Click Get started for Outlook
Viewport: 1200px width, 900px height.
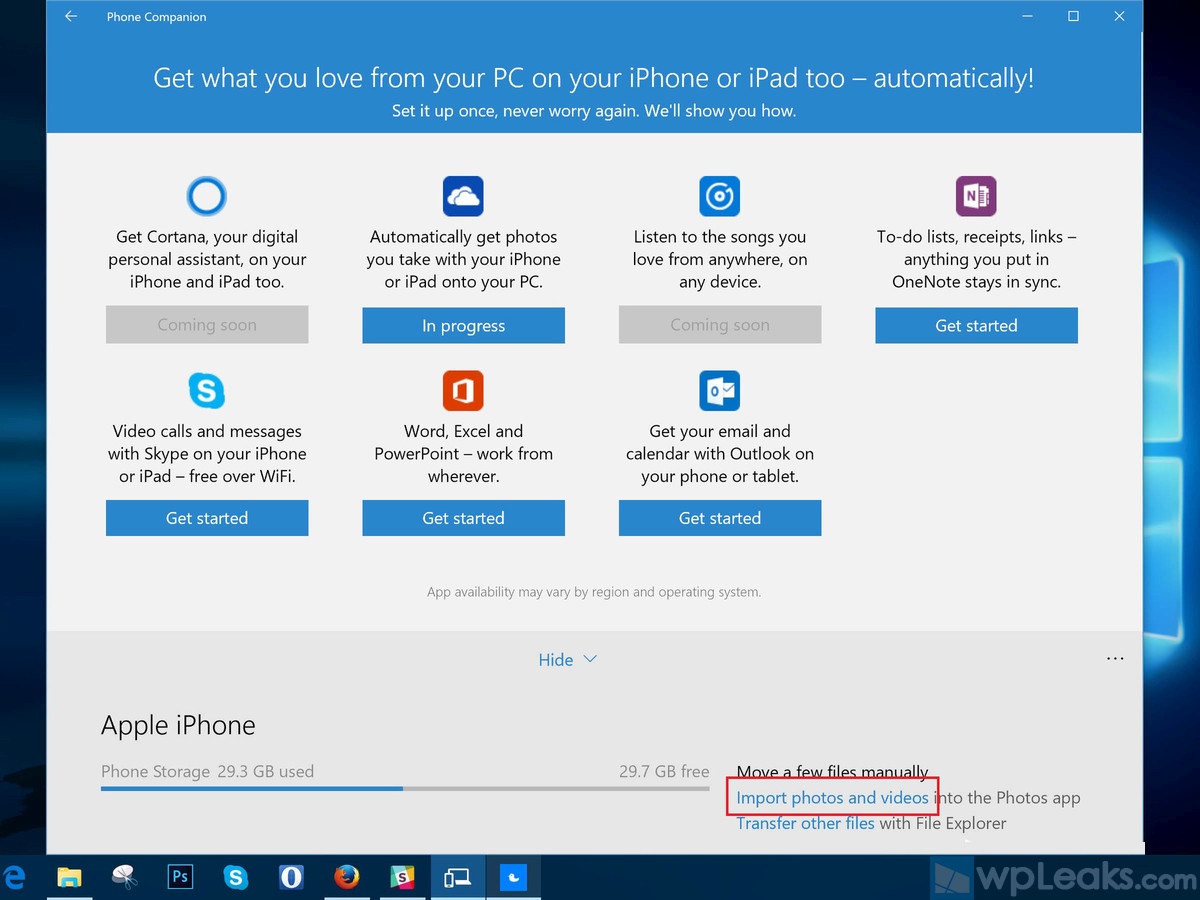(x=720, y=518)
